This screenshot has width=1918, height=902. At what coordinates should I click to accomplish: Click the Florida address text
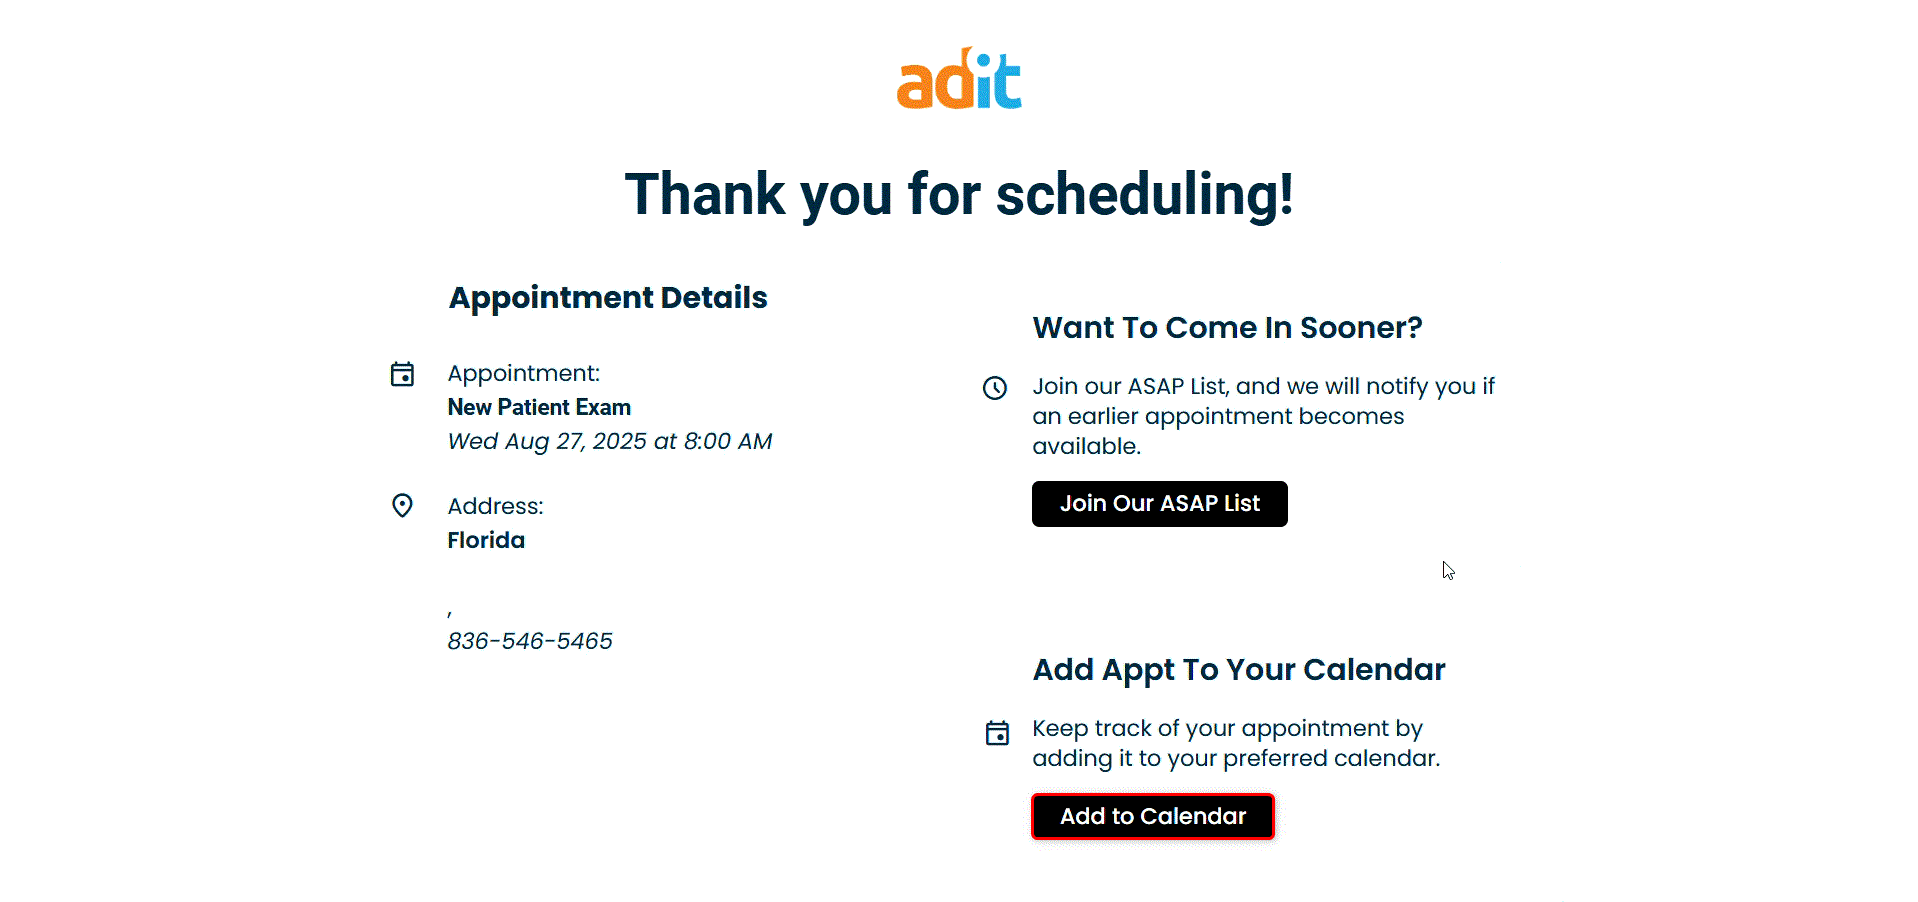pyautogui.click(x=486, y=541)
